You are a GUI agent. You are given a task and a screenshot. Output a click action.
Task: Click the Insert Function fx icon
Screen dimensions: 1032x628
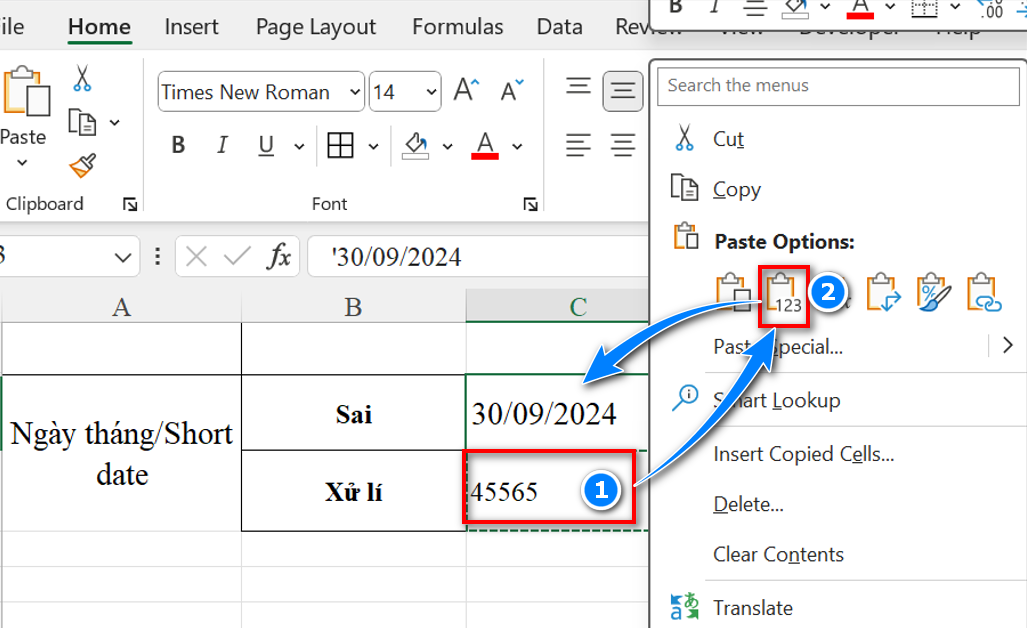tap(279, 257)
